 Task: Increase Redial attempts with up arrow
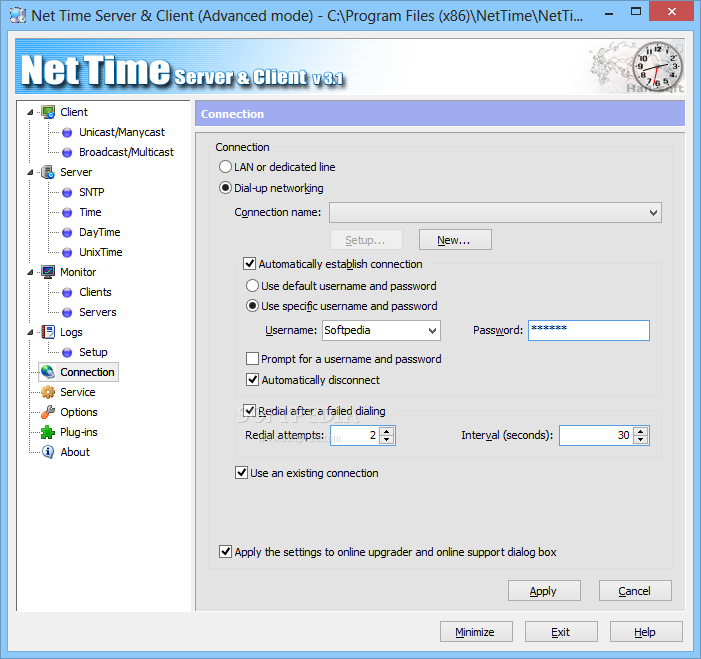coord(387,431)
